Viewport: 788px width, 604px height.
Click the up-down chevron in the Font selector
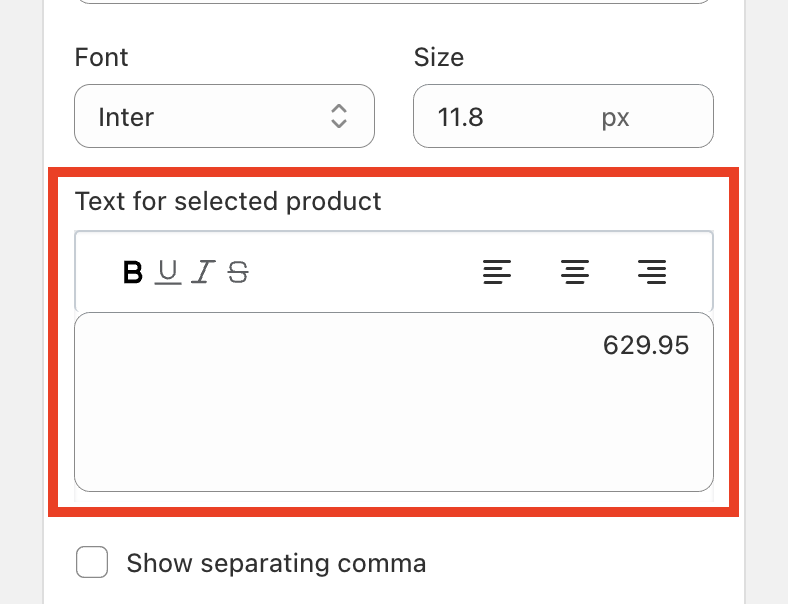pos(339,116)
